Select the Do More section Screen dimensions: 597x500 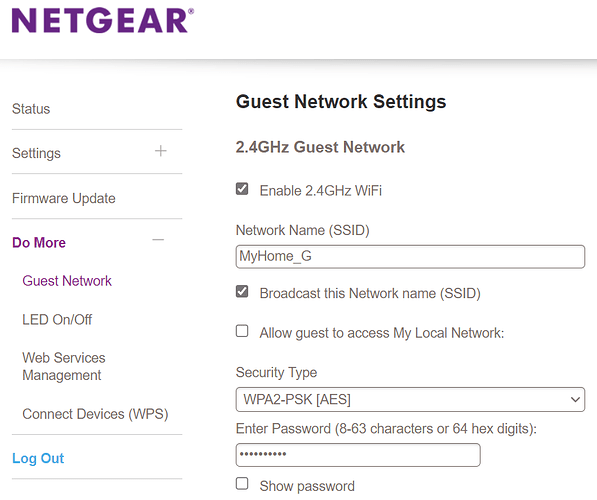(x=39, y=243)
